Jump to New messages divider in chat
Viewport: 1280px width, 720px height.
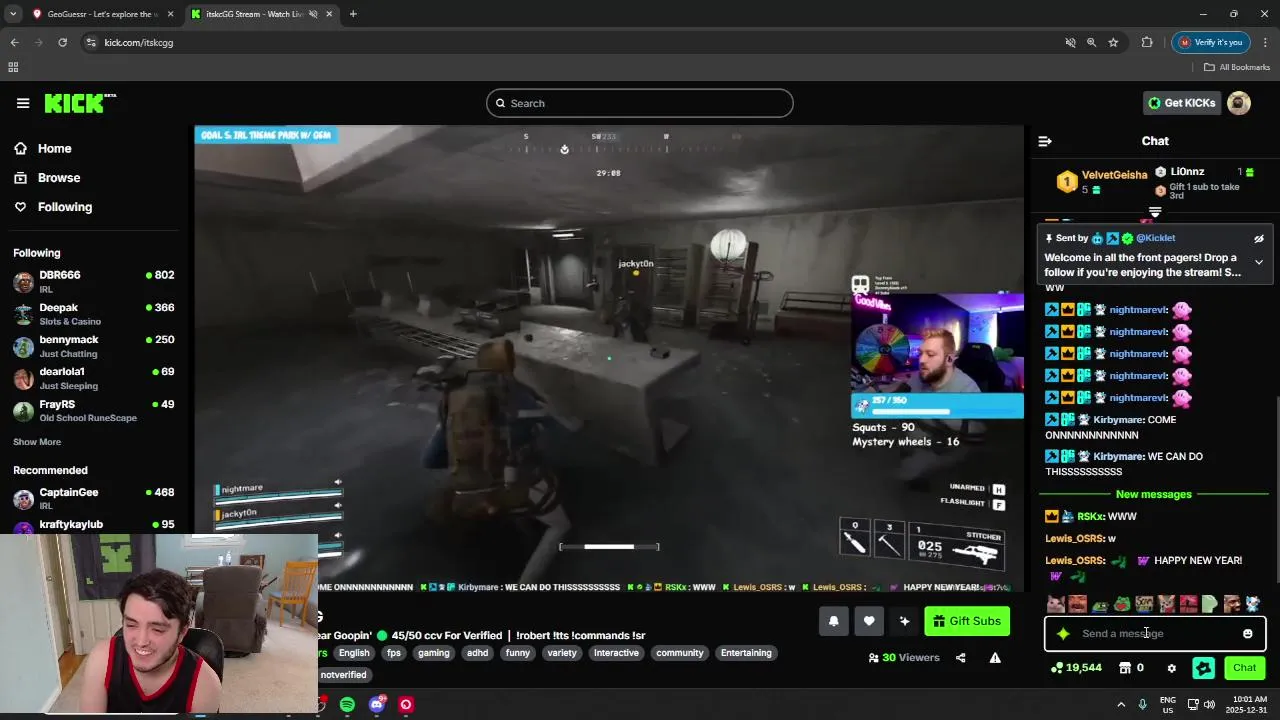click(x=1154, y=495)
